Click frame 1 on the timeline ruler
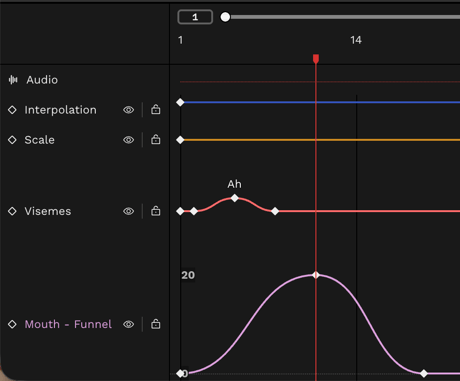Viewport: 460px width, 381px height. click(180, 40)
